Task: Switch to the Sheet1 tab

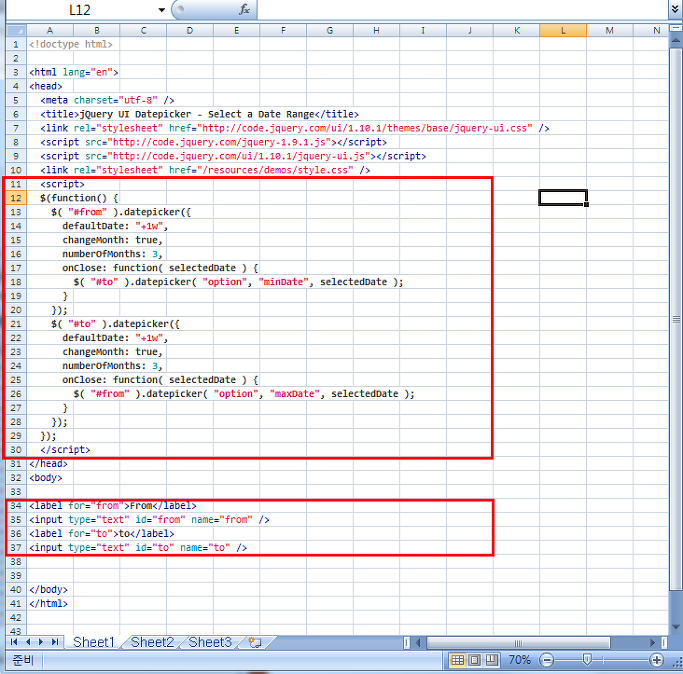Action: click(93, 642)
